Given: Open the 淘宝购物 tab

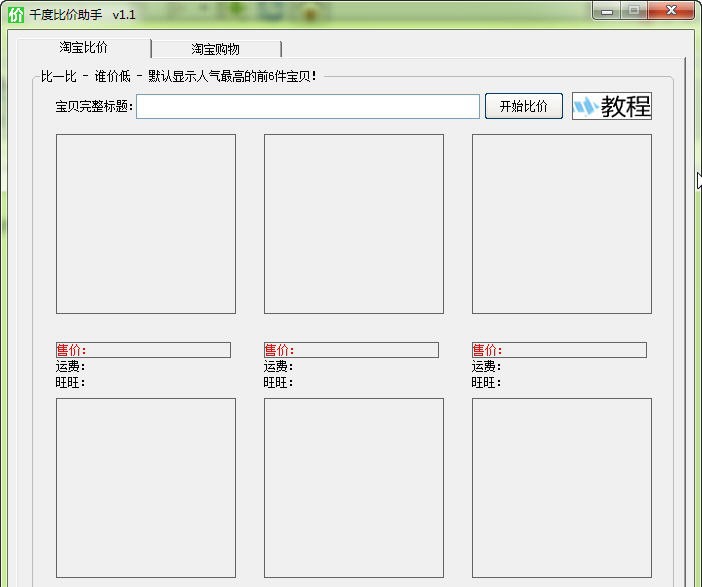Looking at the screenshot, I should 216,49.
